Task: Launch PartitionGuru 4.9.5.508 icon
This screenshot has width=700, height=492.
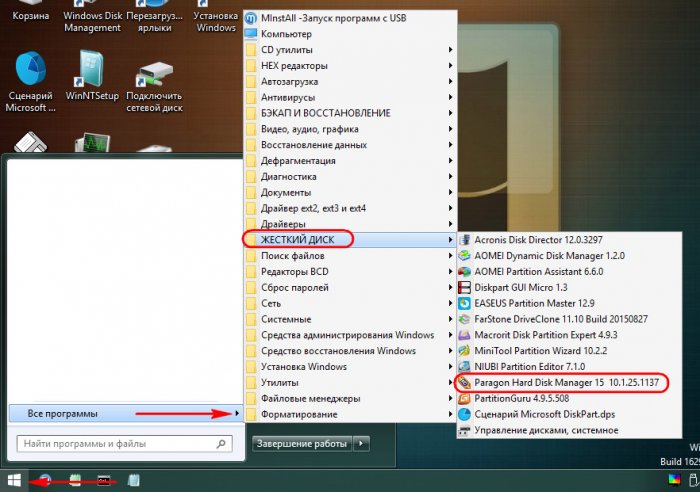Action: pos(464,398)
